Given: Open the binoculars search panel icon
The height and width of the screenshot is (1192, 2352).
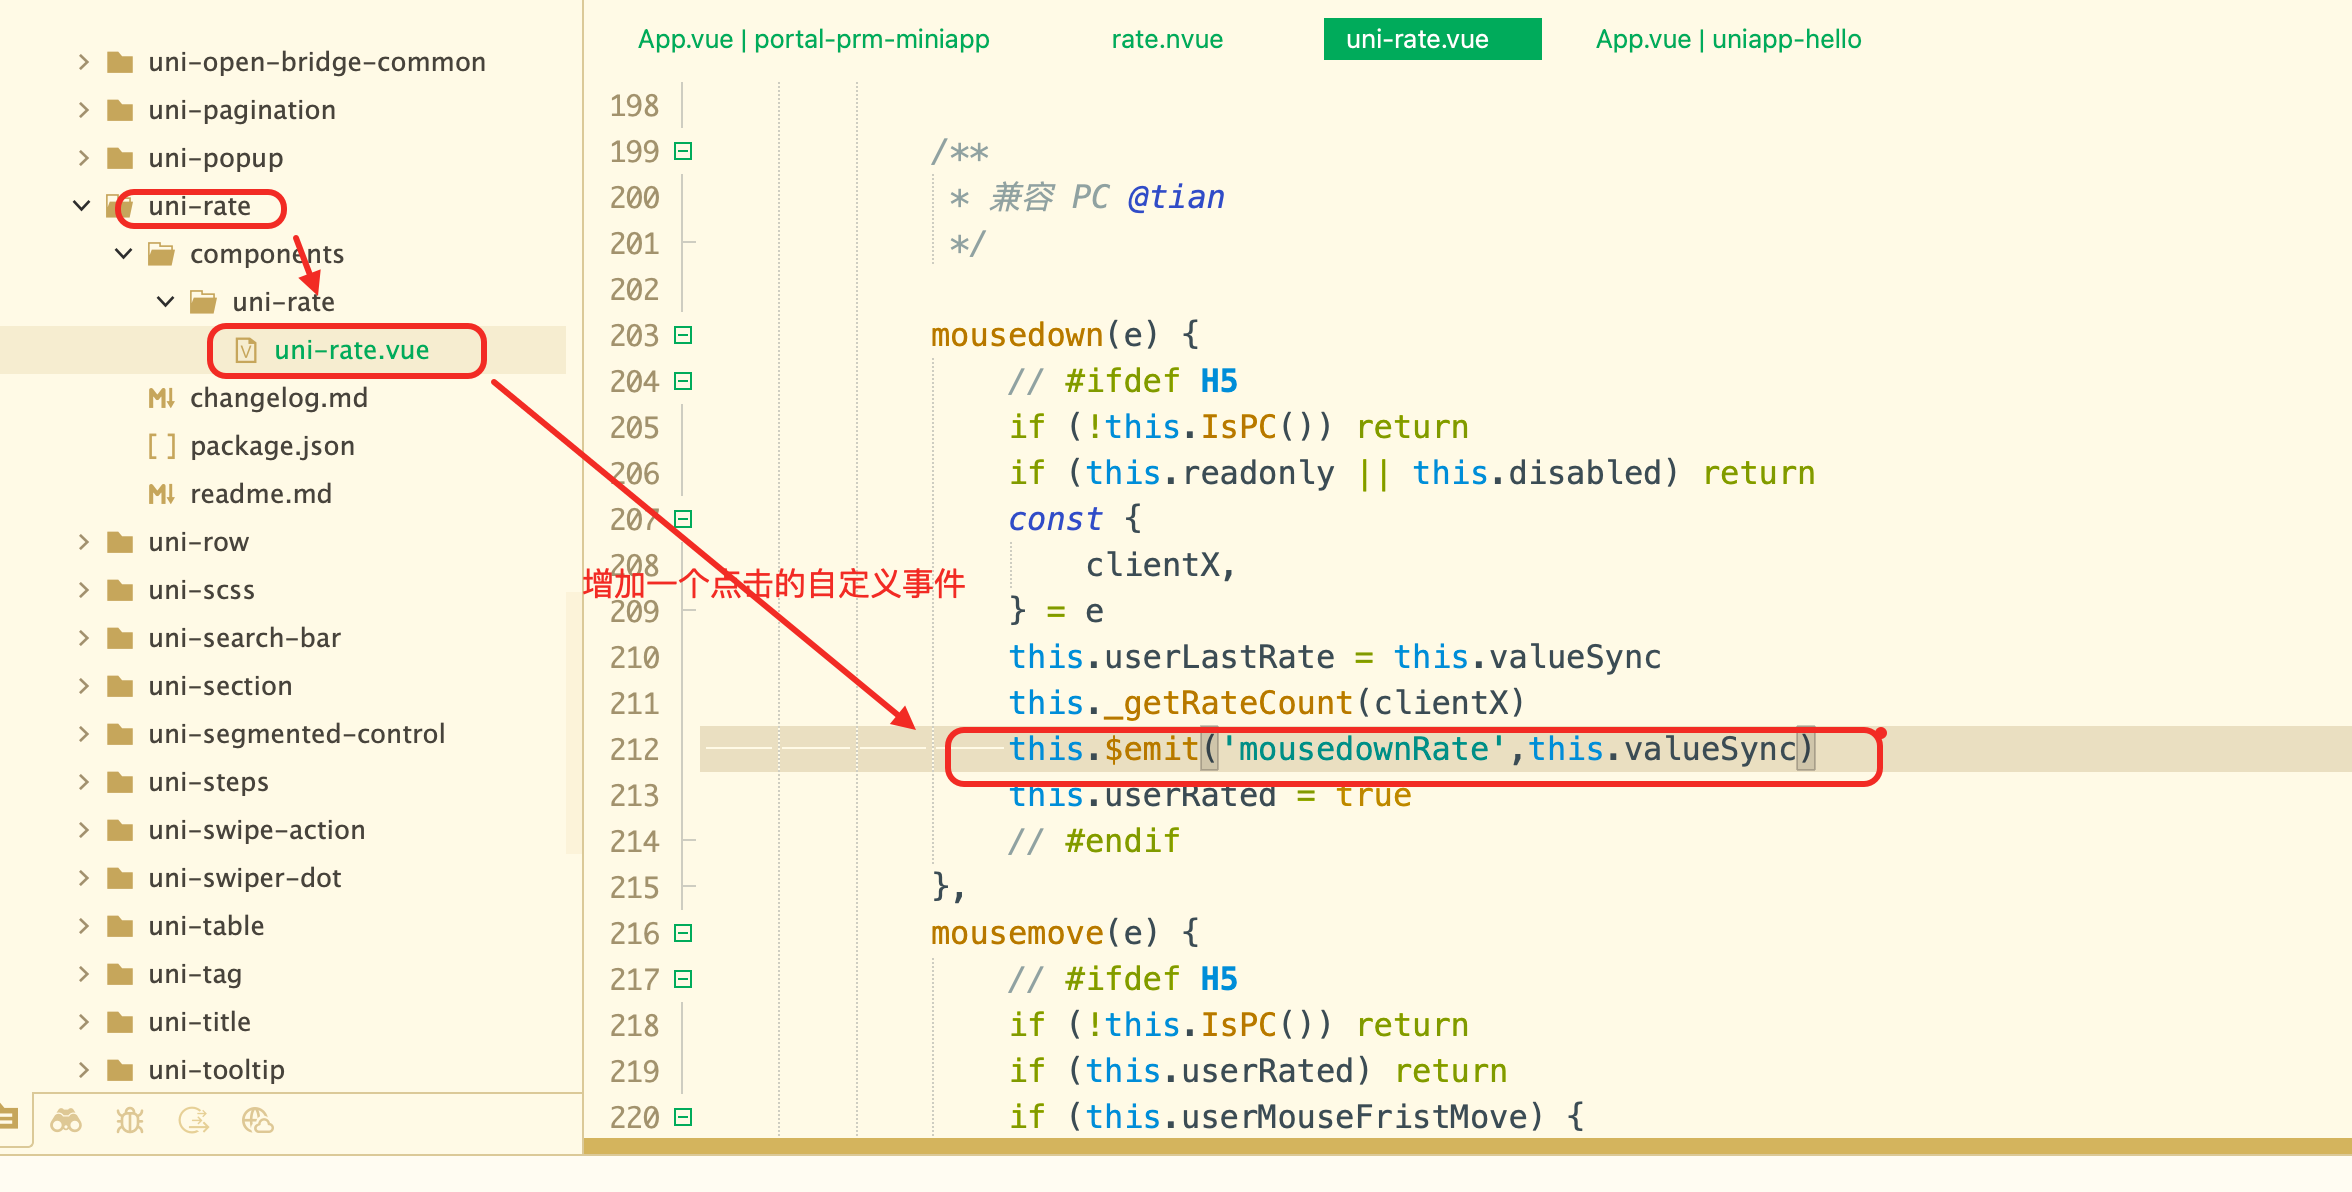Looking at the screenshot, I should point(66,1120).
